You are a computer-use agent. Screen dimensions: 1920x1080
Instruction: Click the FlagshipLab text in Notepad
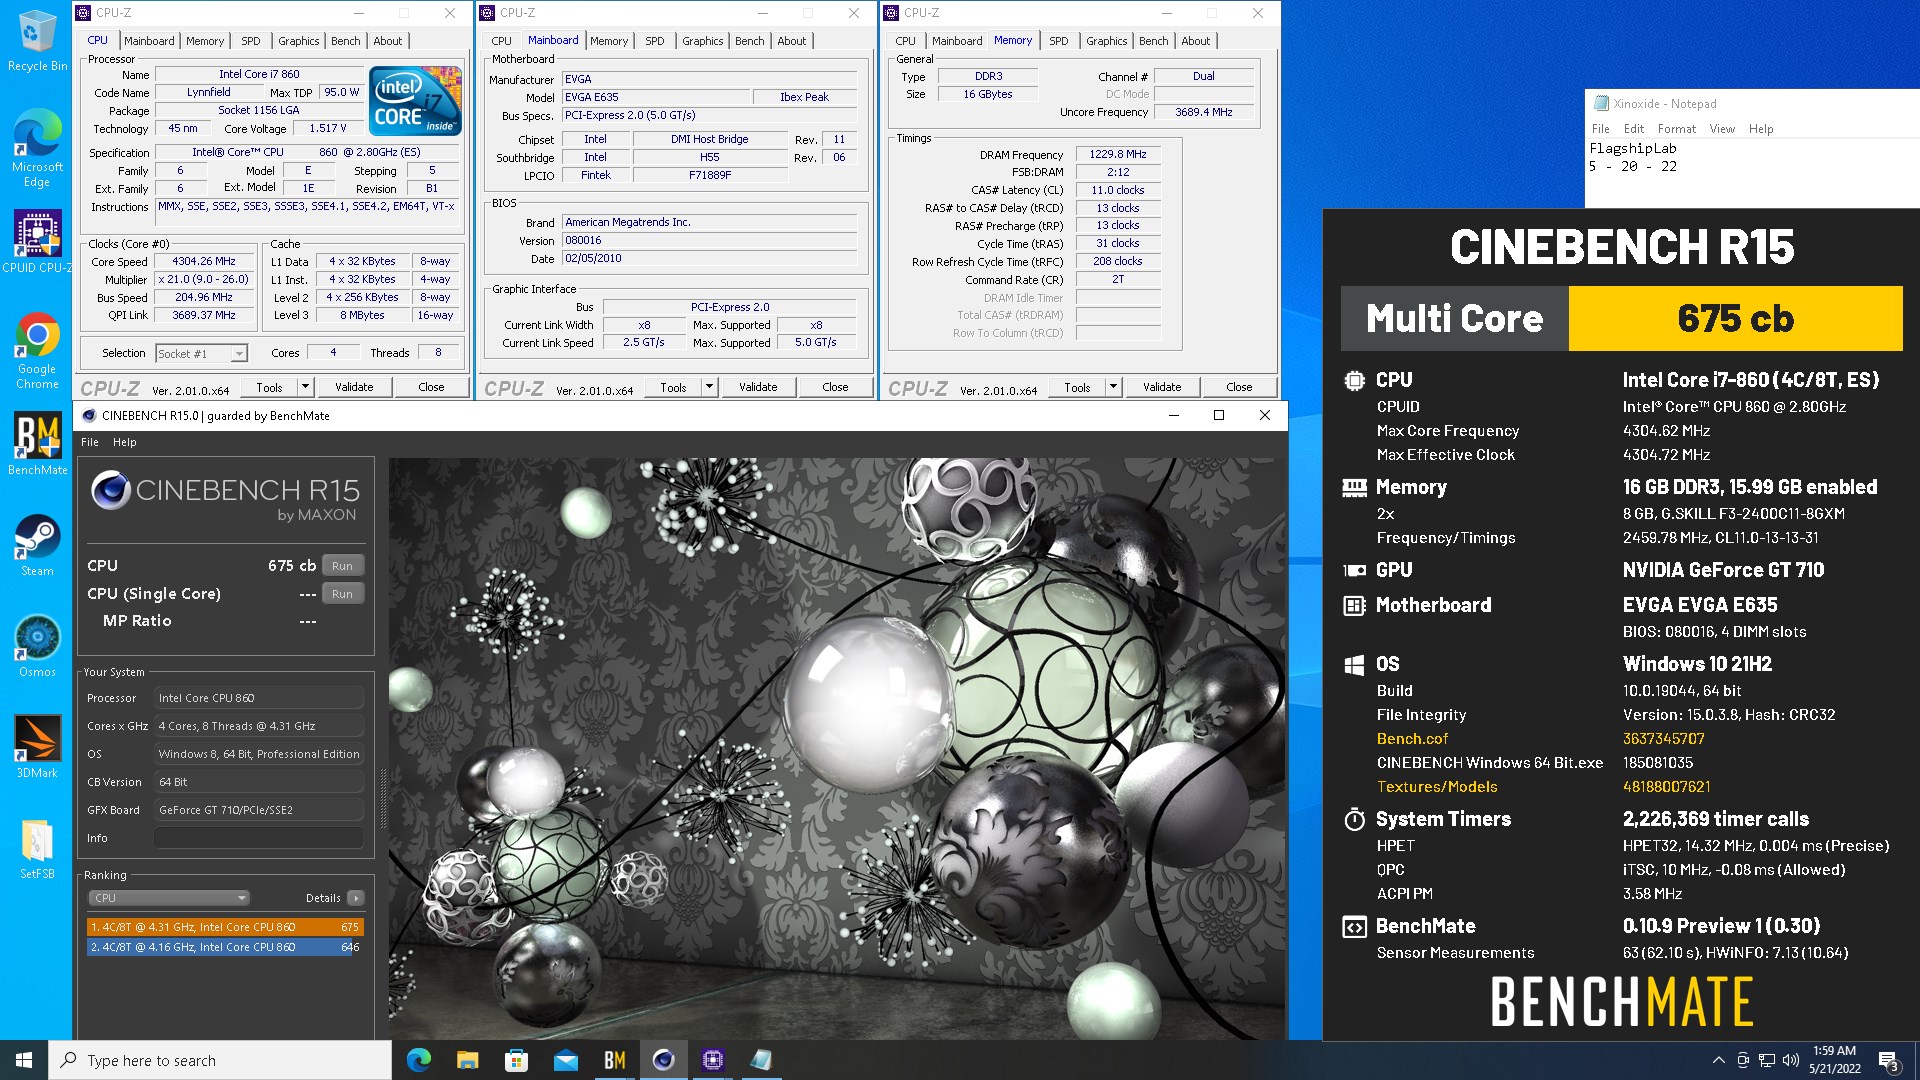pyautogui.click(x=1633, y=149)
